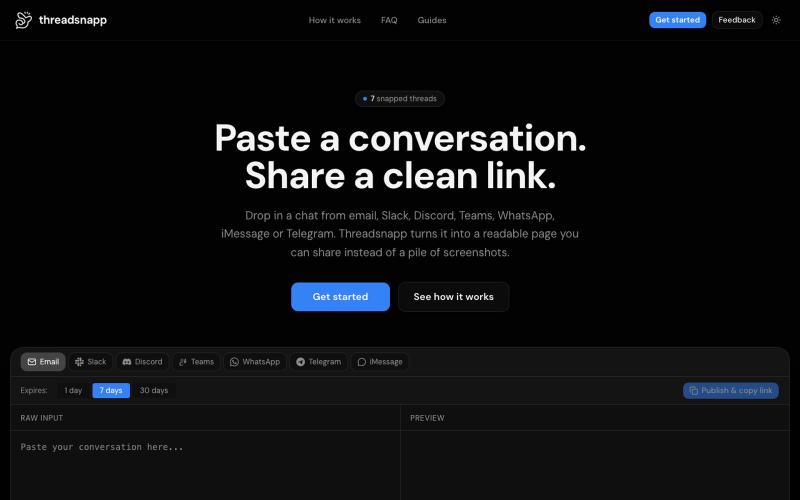Click the RAW INPUT panel label
Image resolution: width=800 pixels, height=500 pixels.
[x=41, y=418]
